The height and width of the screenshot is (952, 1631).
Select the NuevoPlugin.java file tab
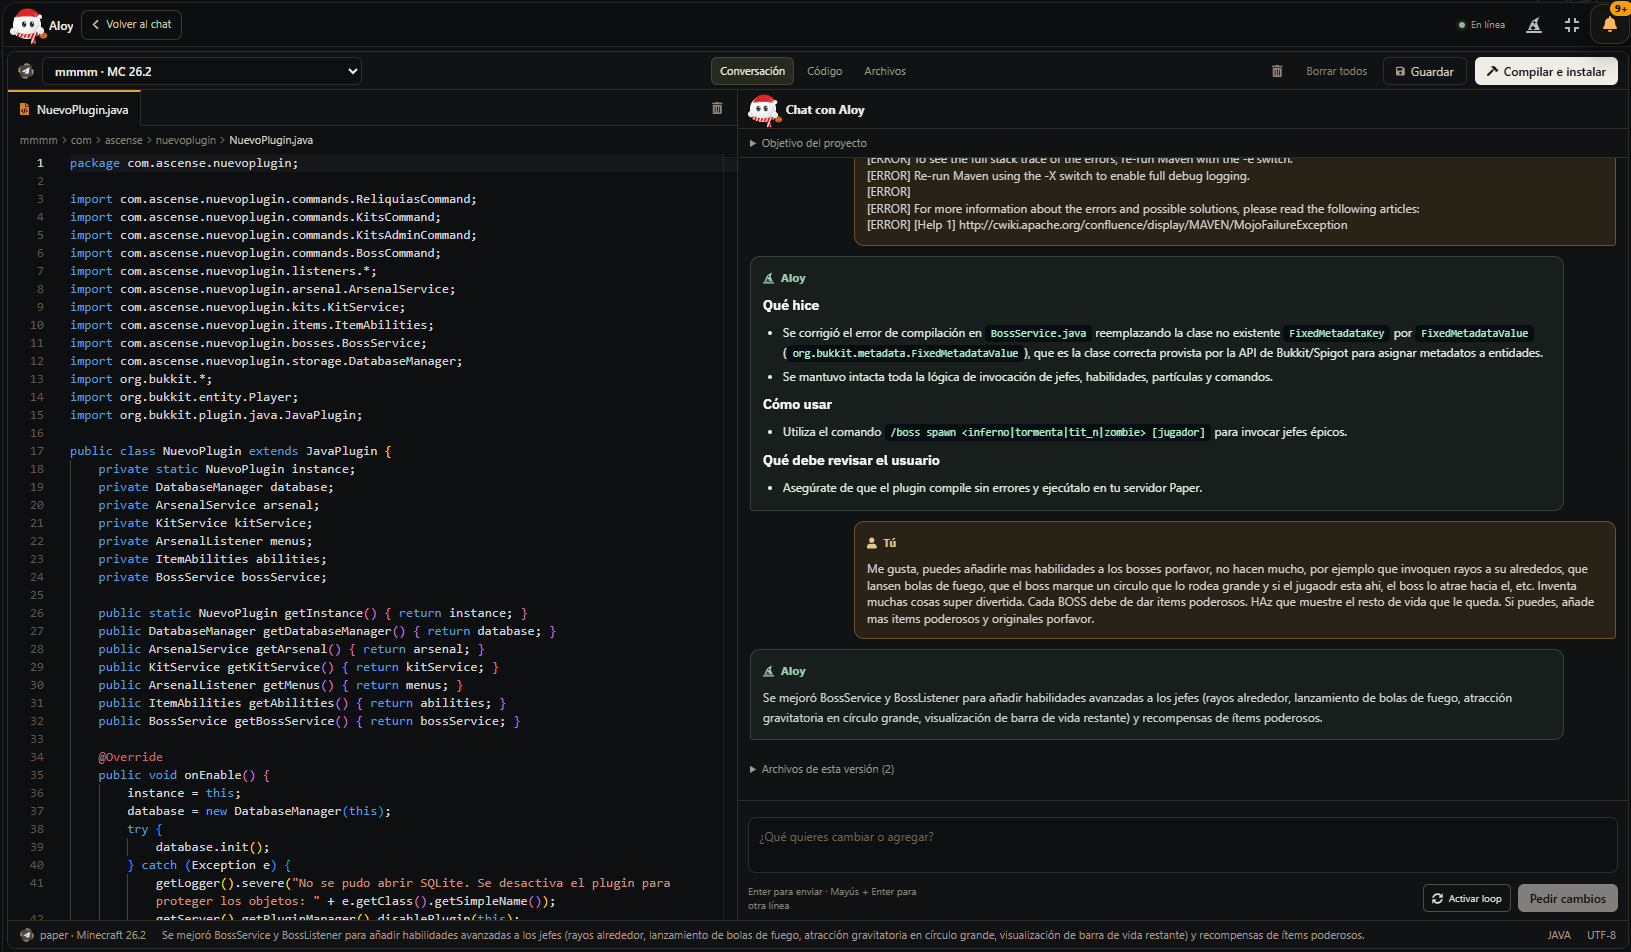[75, 109]
